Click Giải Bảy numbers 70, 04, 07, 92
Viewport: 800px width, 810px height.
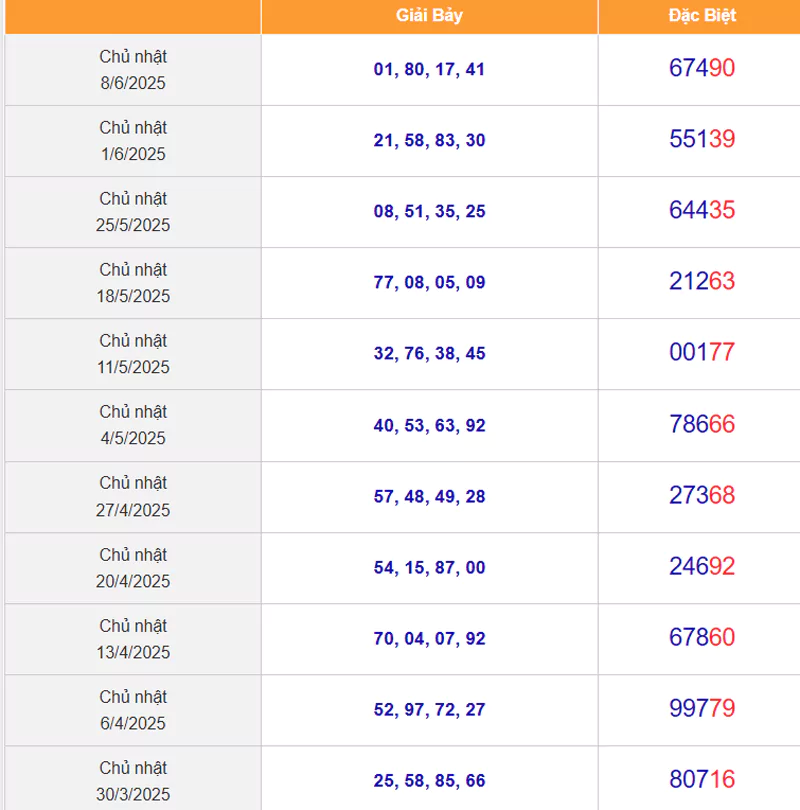(429, 638)
